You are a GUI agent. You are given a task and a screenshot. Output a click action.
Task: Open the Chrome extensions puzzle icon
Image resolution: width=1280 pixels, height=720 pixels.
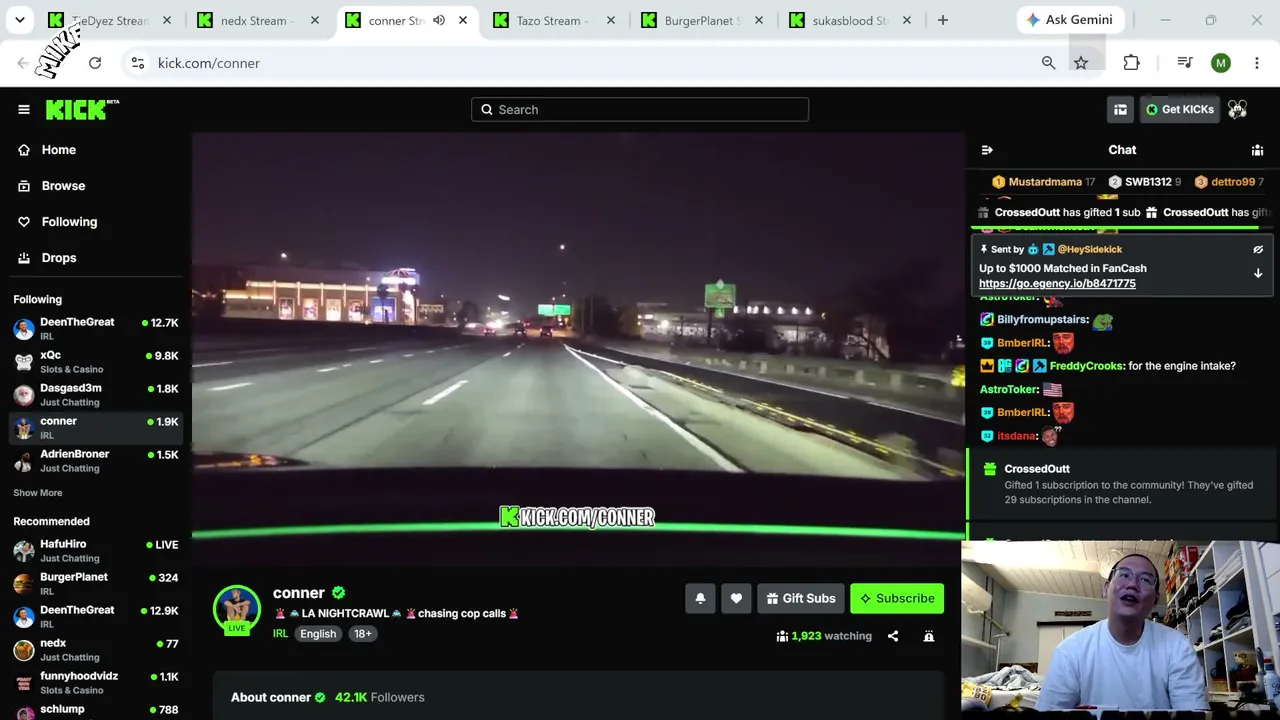tap(1131, 63)
